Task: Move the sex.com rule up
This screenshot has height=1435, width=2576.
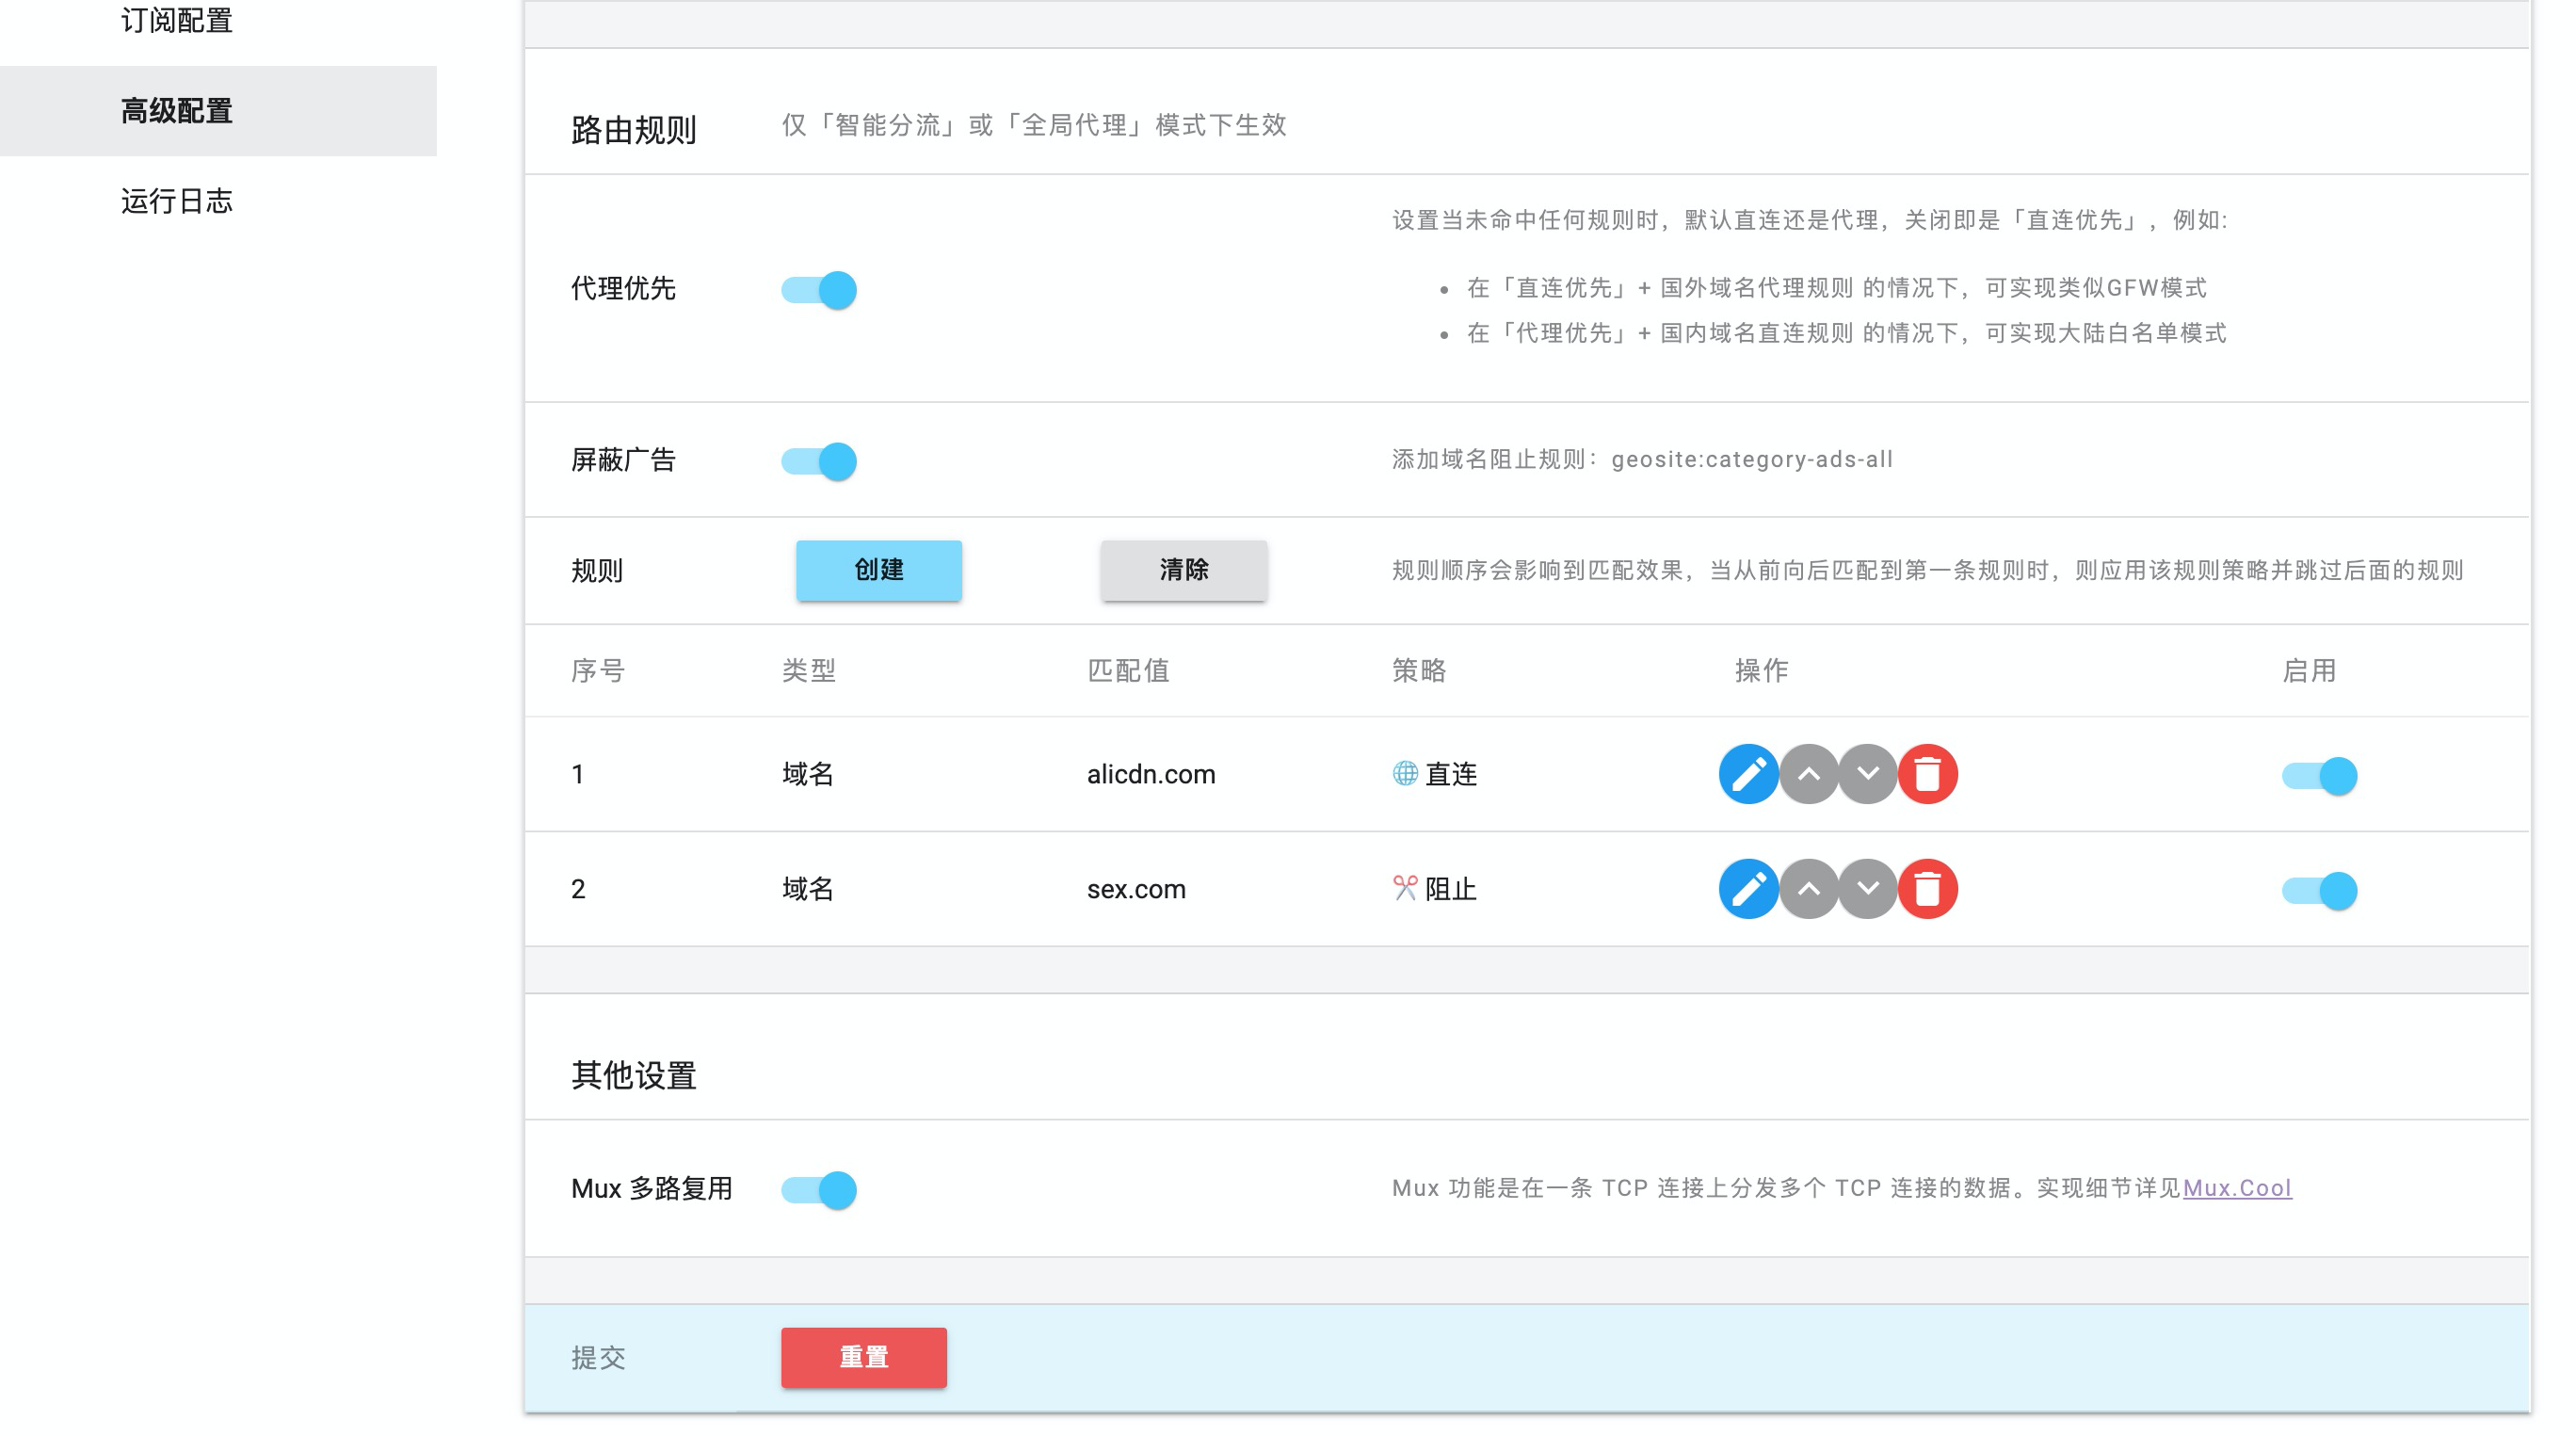Action: (x=1807, y=889)
